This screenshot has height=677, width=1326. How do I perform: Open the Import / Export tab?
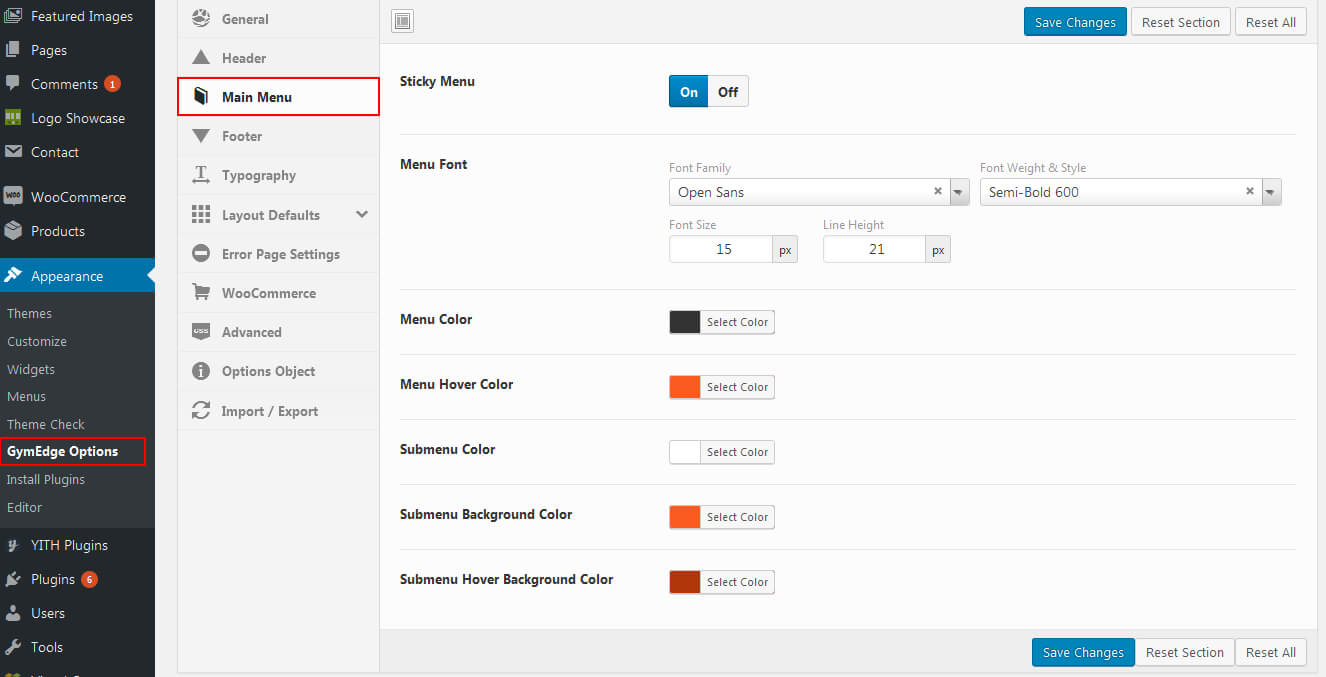[278, 411]
